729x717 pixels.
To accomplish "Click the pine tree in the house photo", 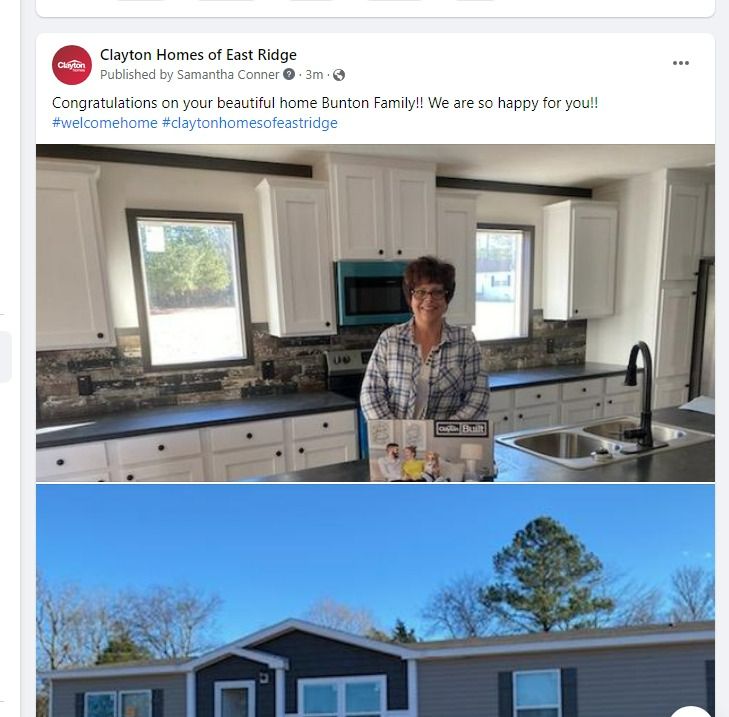I will point(546,573).
